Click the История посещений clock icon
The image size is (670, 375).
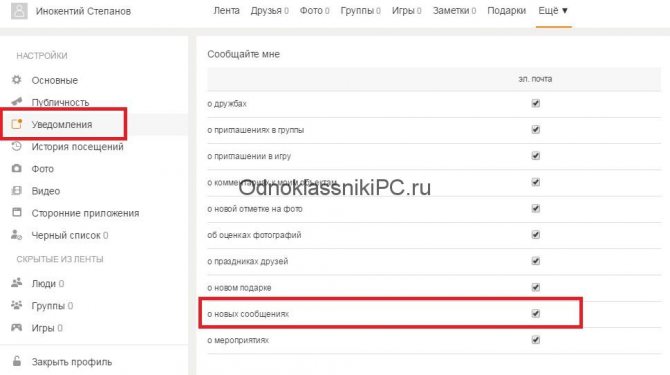17,146
